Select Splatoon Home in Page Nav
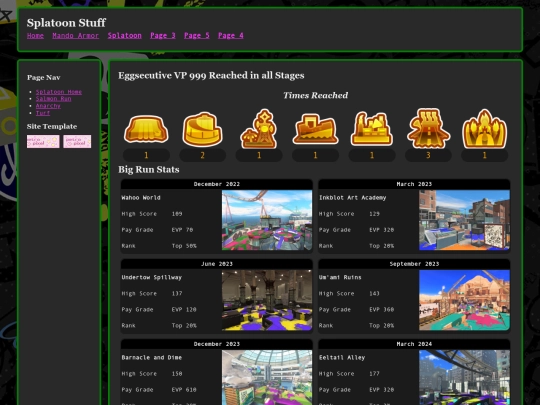The width and height of the screenshot is (540, 405). click(x=59, y=92)
